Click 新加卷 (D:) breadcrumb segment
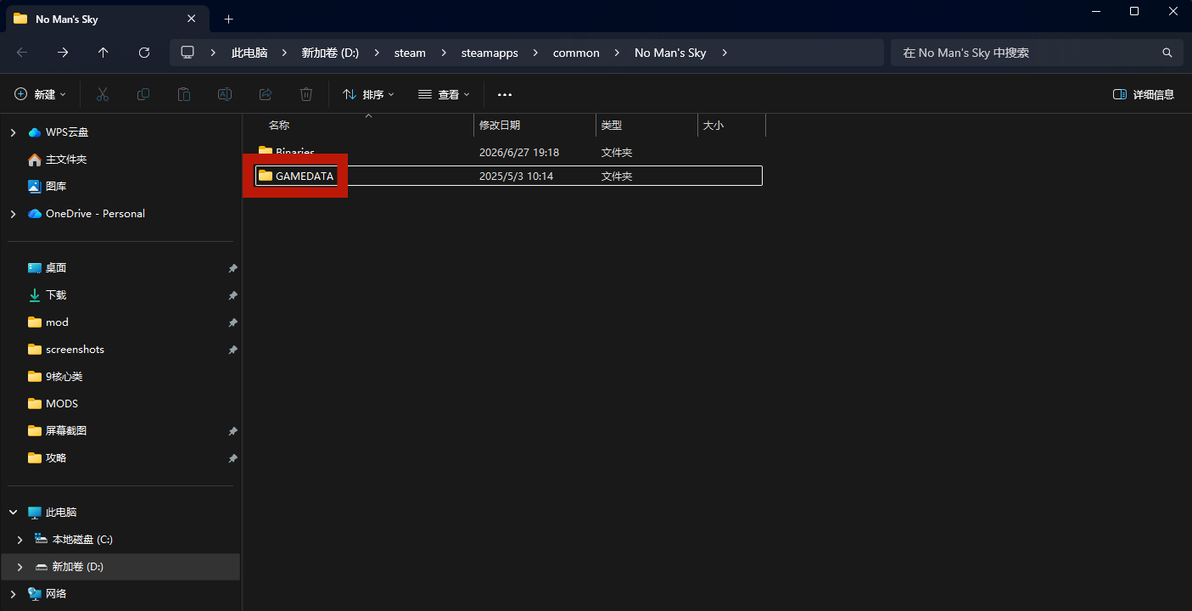This screenshot has width=1192, height=611. pyautogui.click(x=330, y=52)
